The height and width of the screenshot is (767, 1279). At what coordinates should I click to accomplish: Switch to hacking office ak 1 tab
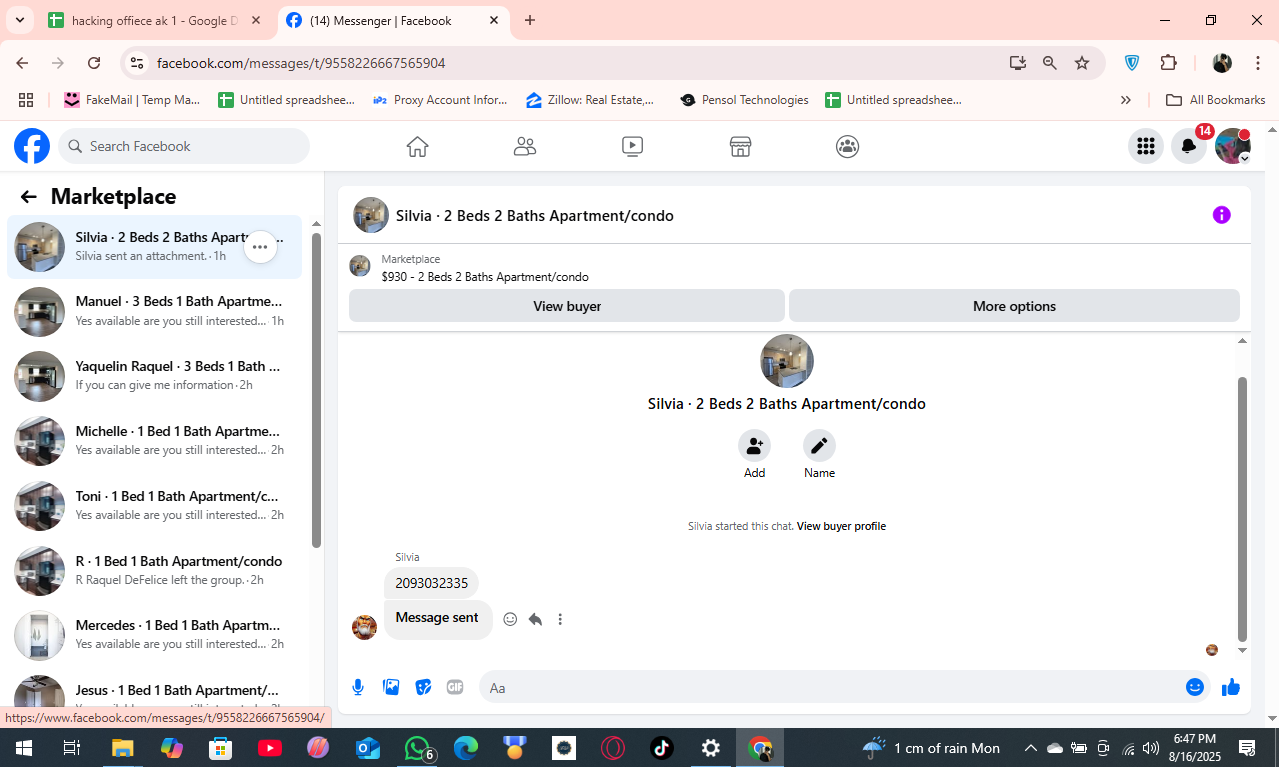[x=154, y=20]
